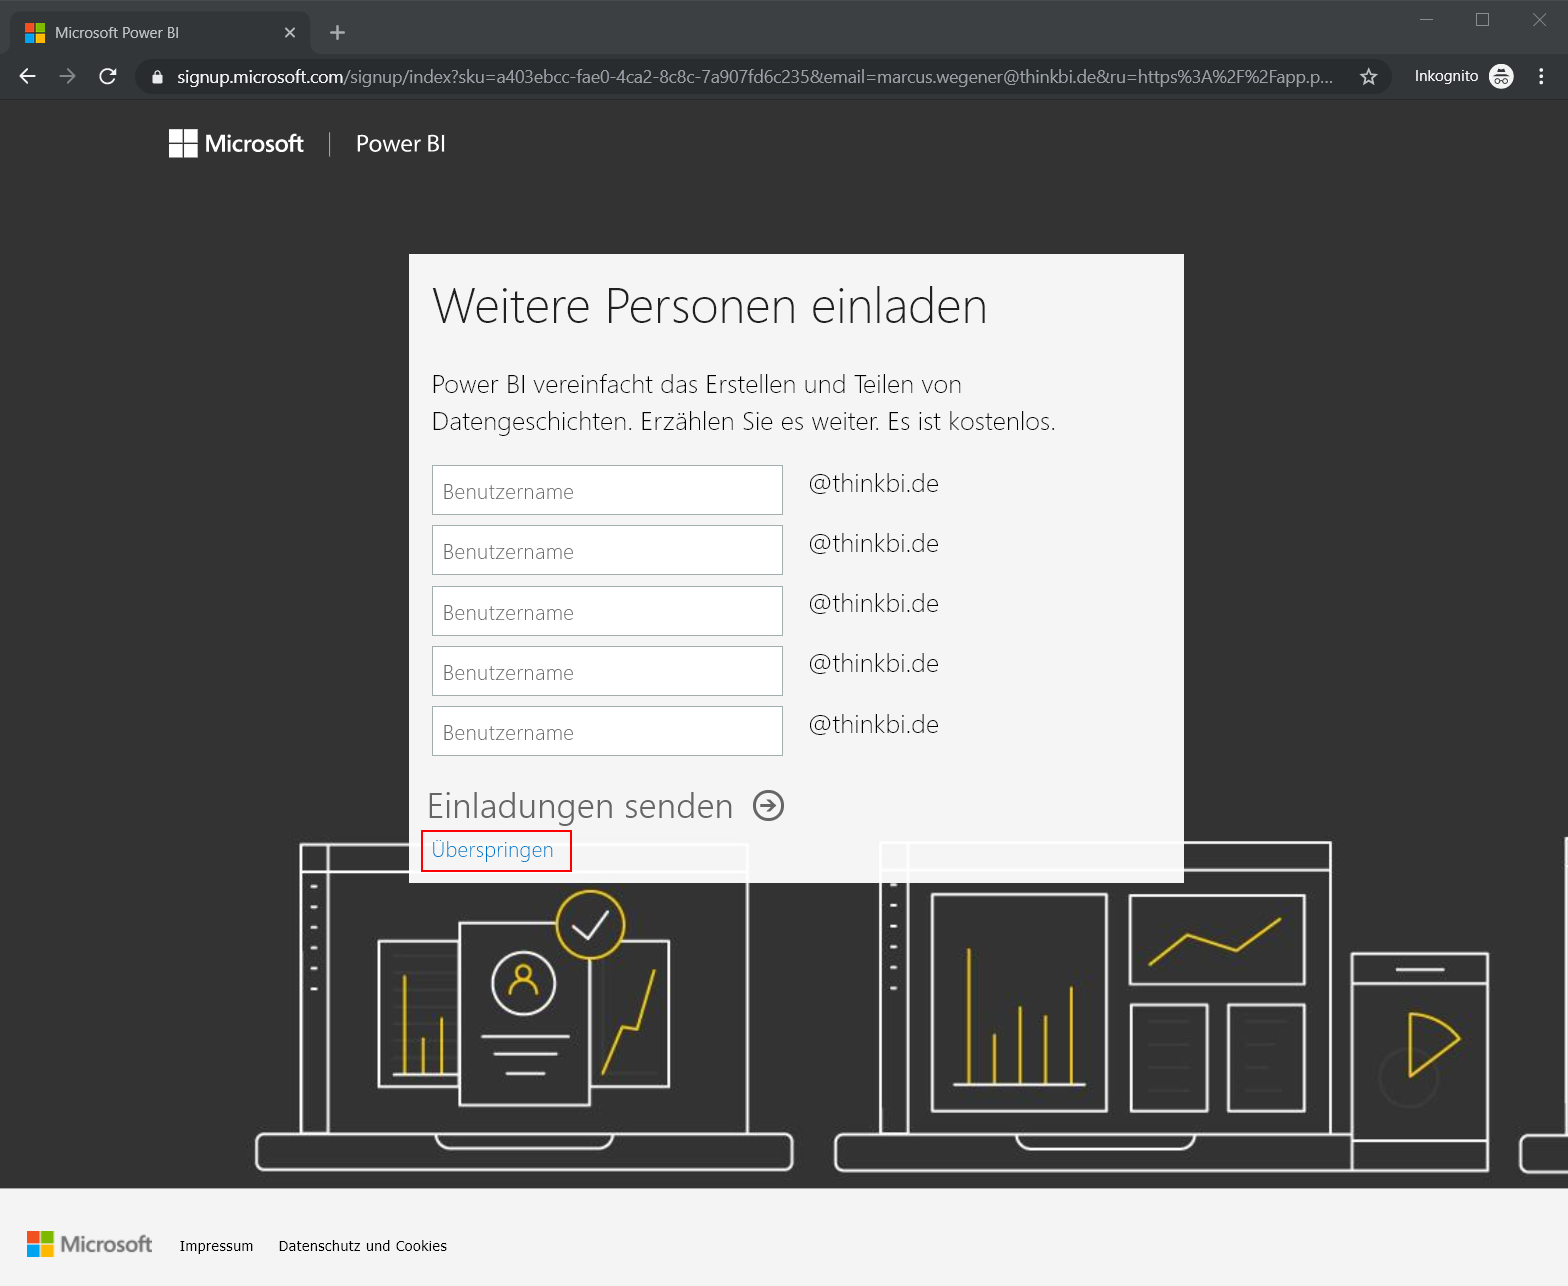Open the Chrome three-dot menu
Viewport: 1568px width, 1286px height.
point(1541,76)
